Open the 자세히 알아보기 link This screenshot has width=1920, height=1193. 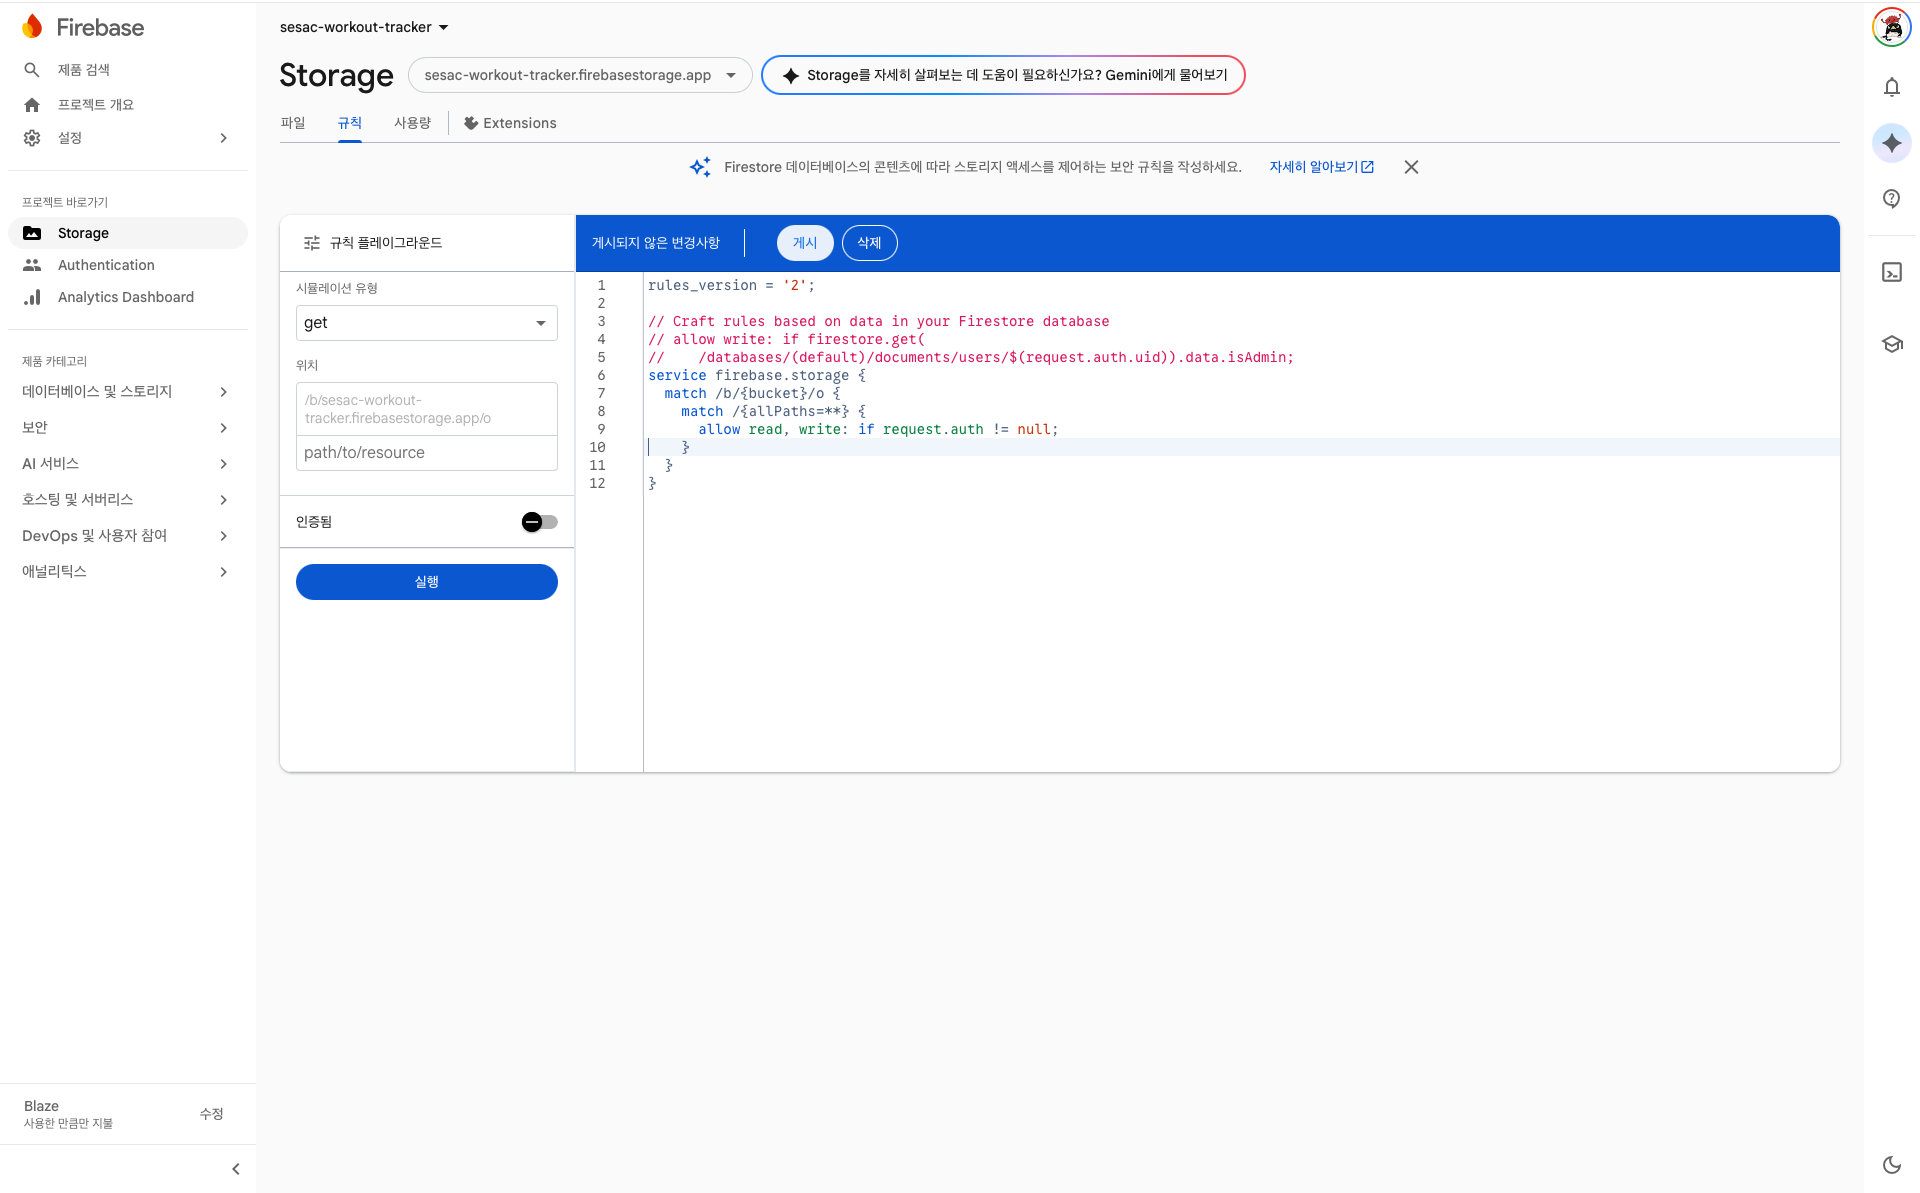(x=1321, y=167)
